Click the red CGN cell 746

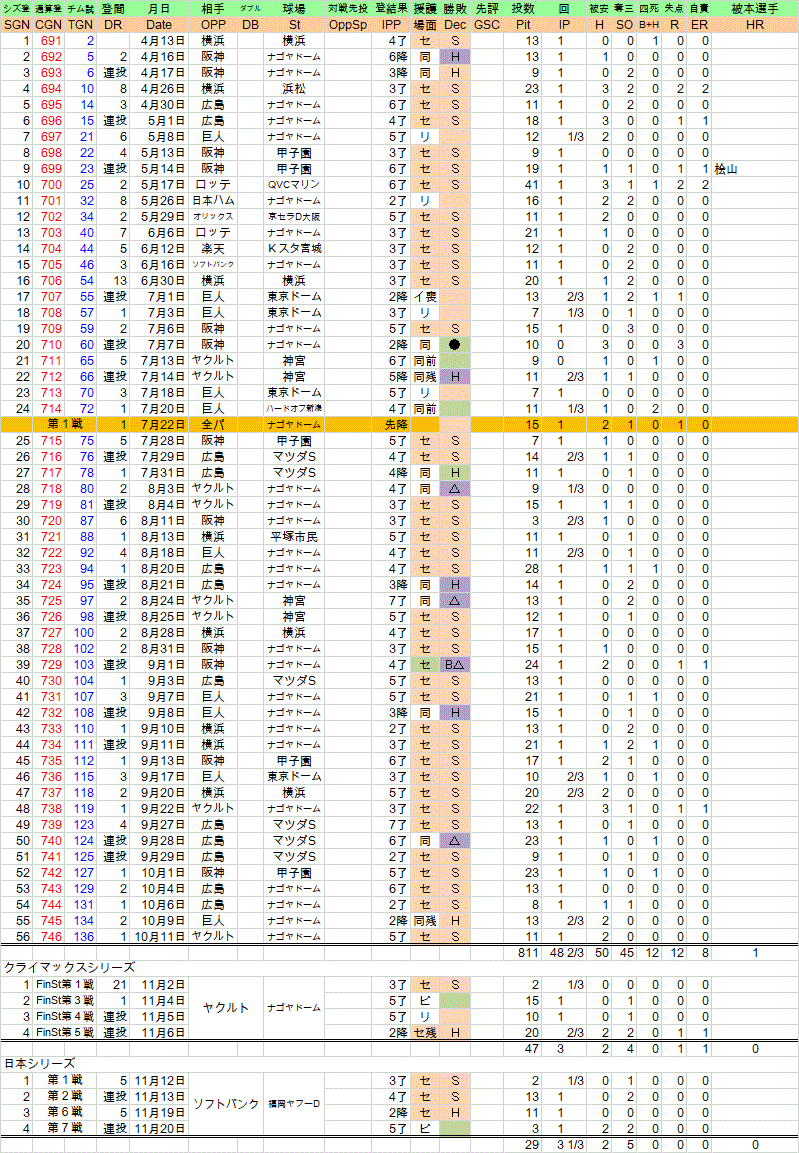pos(51,937)
